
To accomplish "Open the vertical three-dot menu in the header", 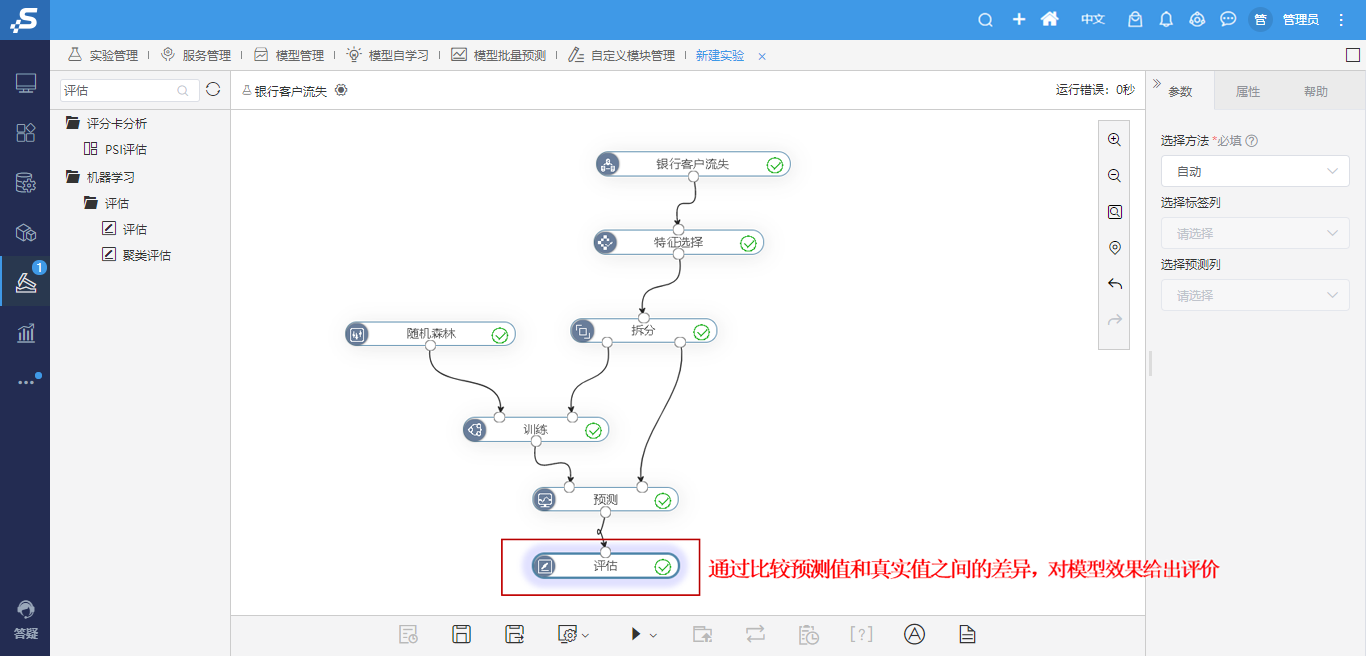I will [1342, 20].
